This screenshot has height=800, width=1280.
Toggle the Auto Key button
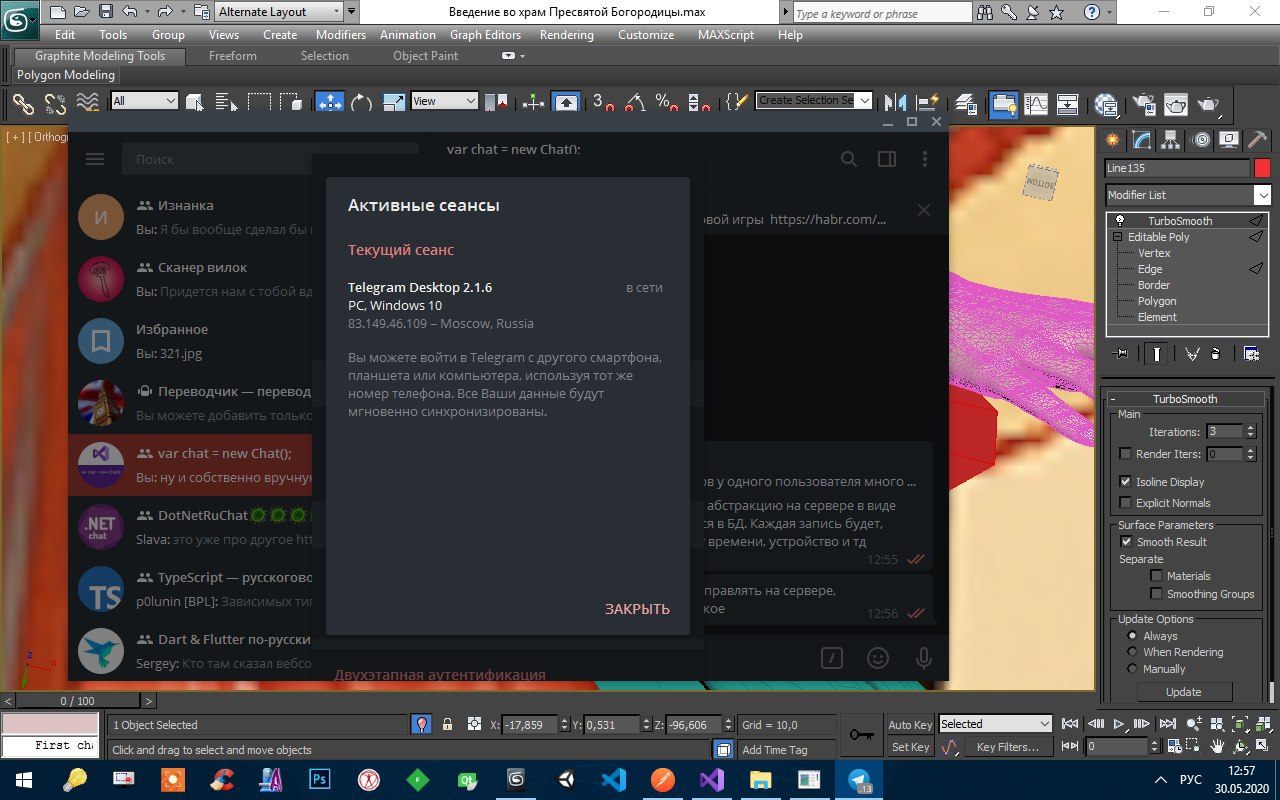click(910, 725)
